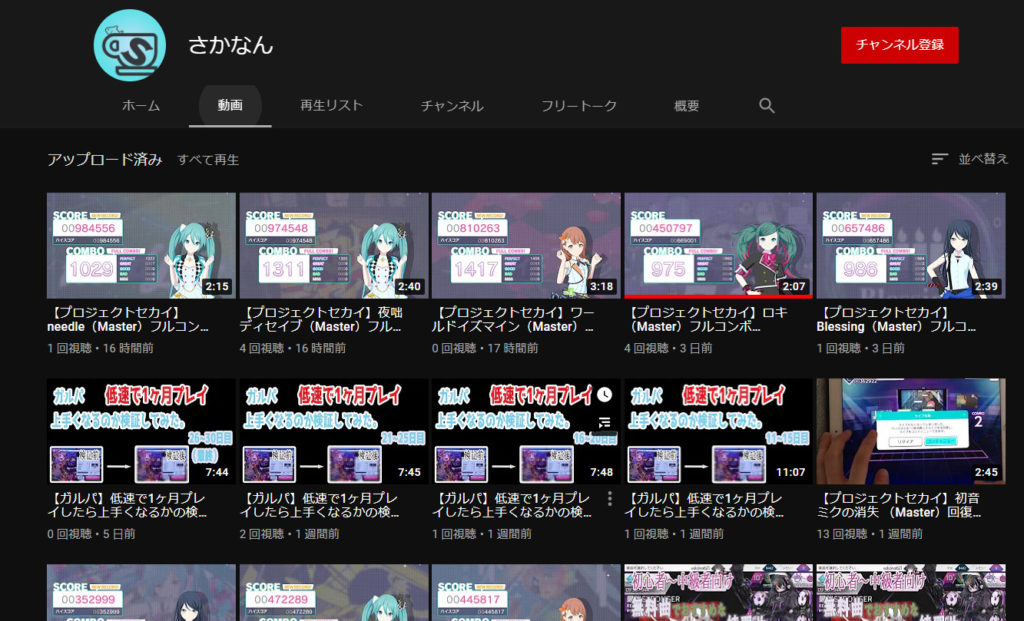Select the 動画 tab
The width and height of the screenshot is (1024, 621).
pyautogui.click(x=230, y=105)
